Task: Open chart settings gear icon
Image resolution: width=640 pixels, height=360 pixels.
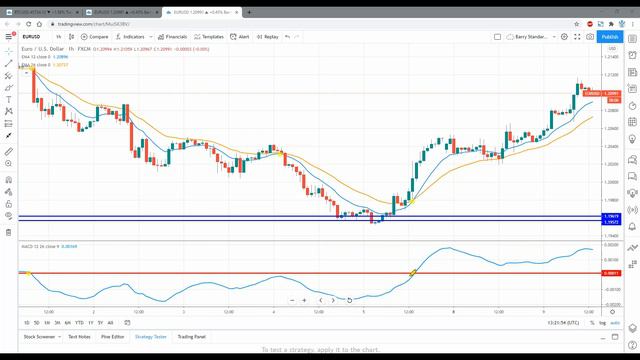Action: coord(564,37)
